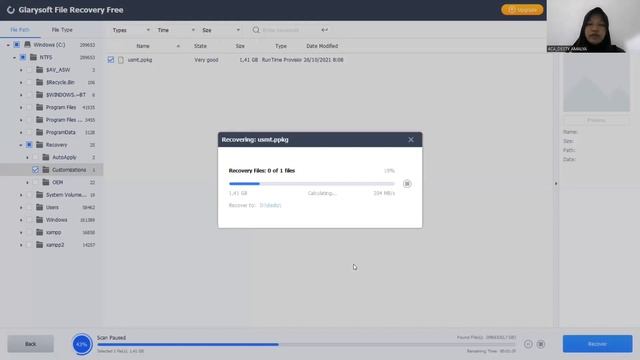This screenshot has width=640, height=360.
Task: Switch to the File Type tab
Action: coord(62,30)
